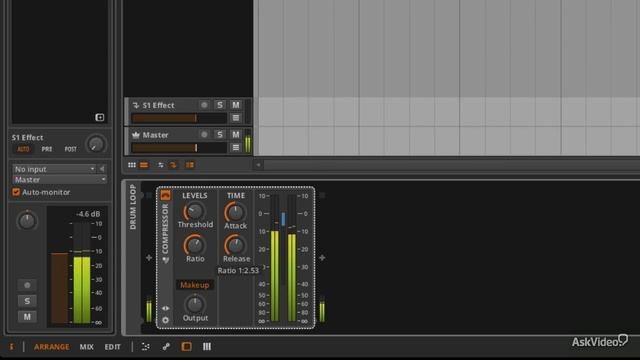Screen dimensions: 640x360
Task: Open the Master output dropdown
Action: pyautogui.click(x=60, y=180)
